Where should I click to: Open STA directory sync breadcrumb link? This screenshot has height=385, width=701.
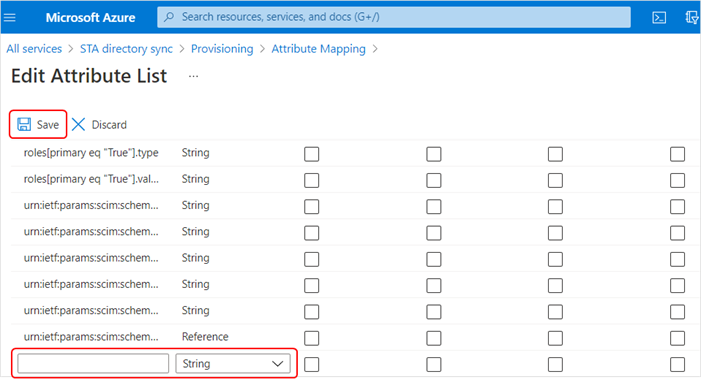pos(126,49)
